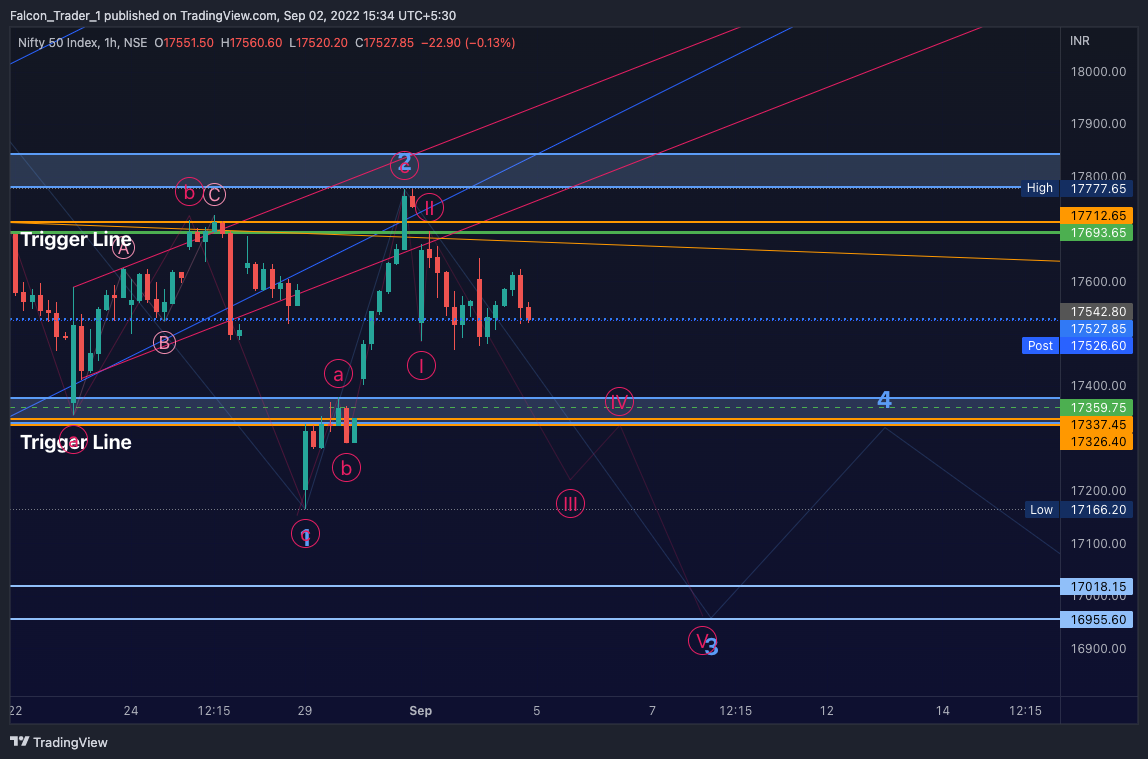The image size is (1148, 759).
Task: Select the circled A wave label
Action: coord(123,248)
